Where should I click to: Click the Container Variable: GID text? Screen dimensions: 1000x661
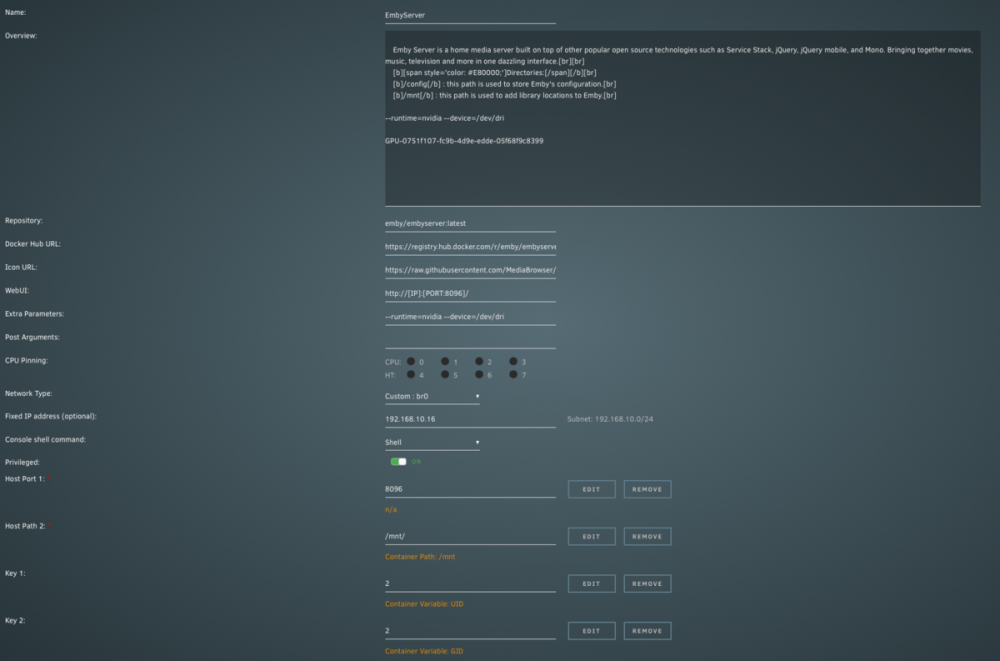point(424,651)
